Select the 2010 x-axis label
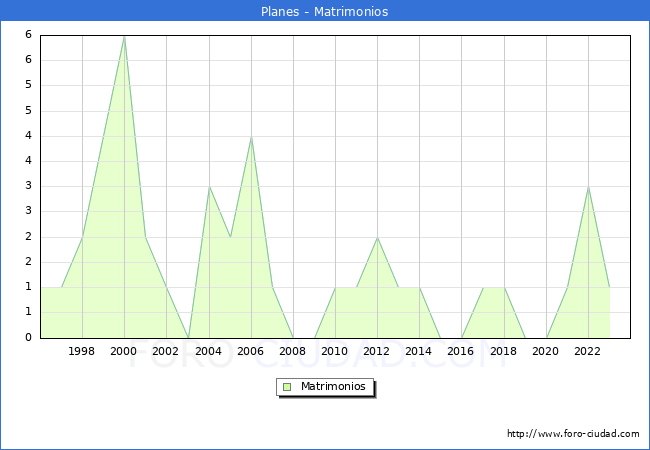Image resolution: width=650 pixels, height=450 pixels. (335, 351)
